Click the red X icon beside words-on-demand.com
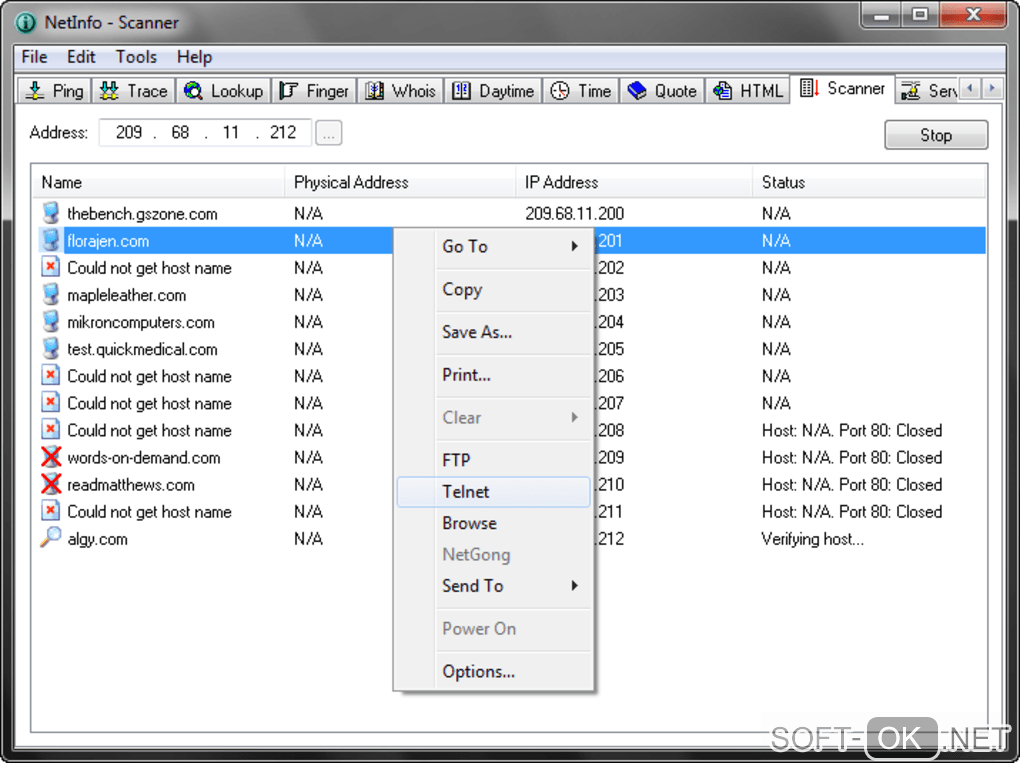Screen dimensions: 1020x763 [51, 457]
